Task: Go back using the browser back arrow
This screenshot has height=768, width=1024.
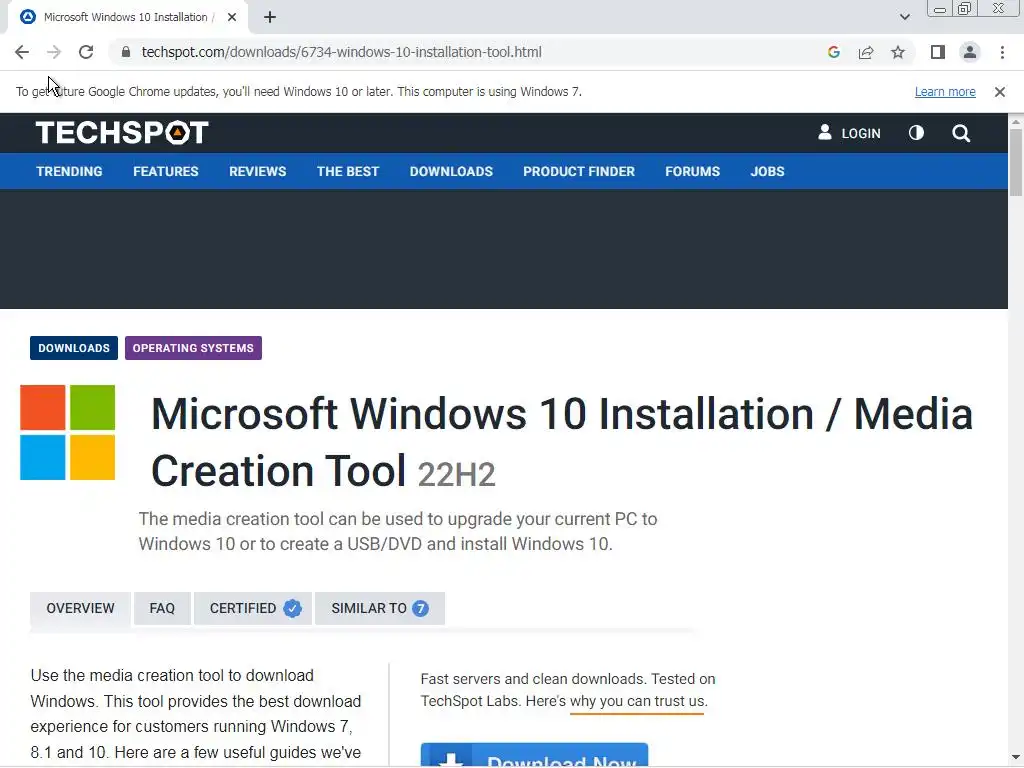Action: (x=22, y=52)
